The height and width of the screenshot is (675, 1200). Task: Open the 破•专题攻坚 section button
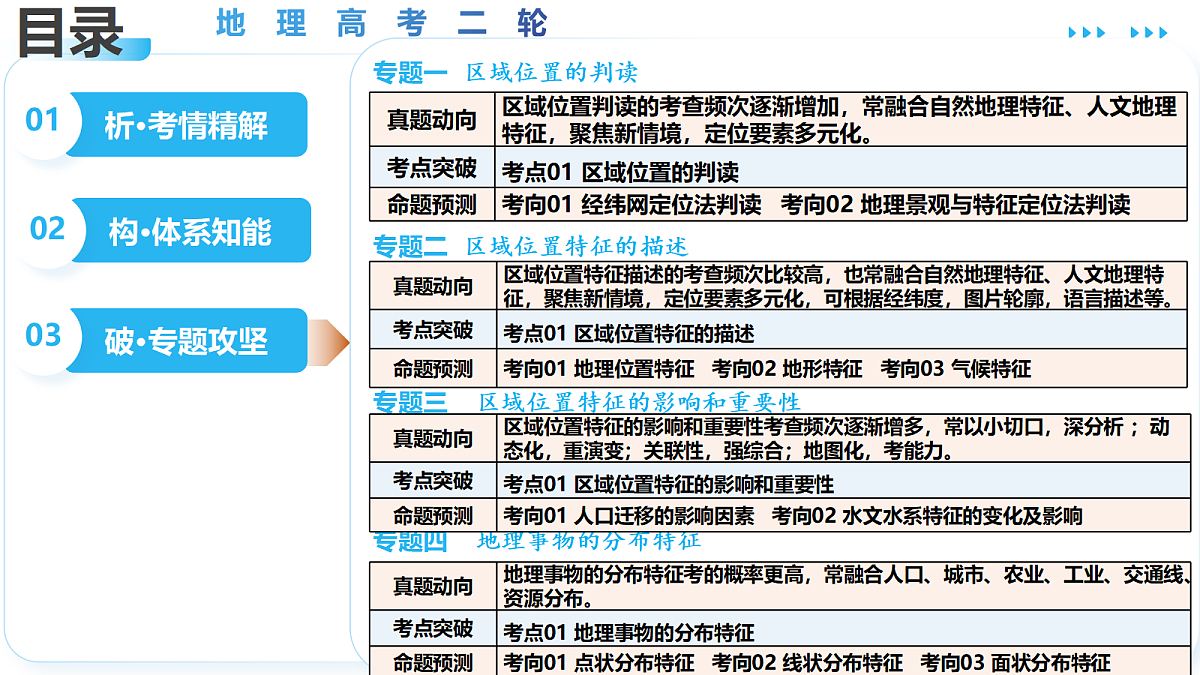click(x=187, y=341)
